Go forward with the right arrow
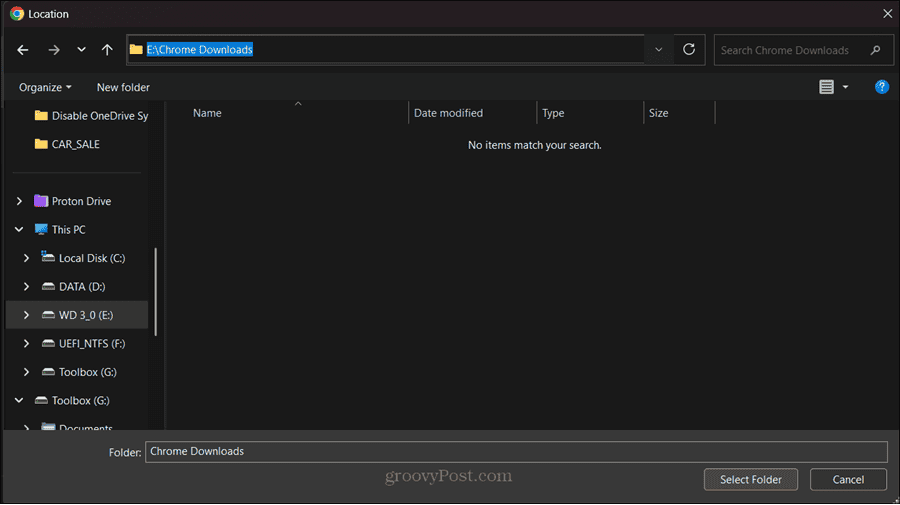 tap(54, 50)
